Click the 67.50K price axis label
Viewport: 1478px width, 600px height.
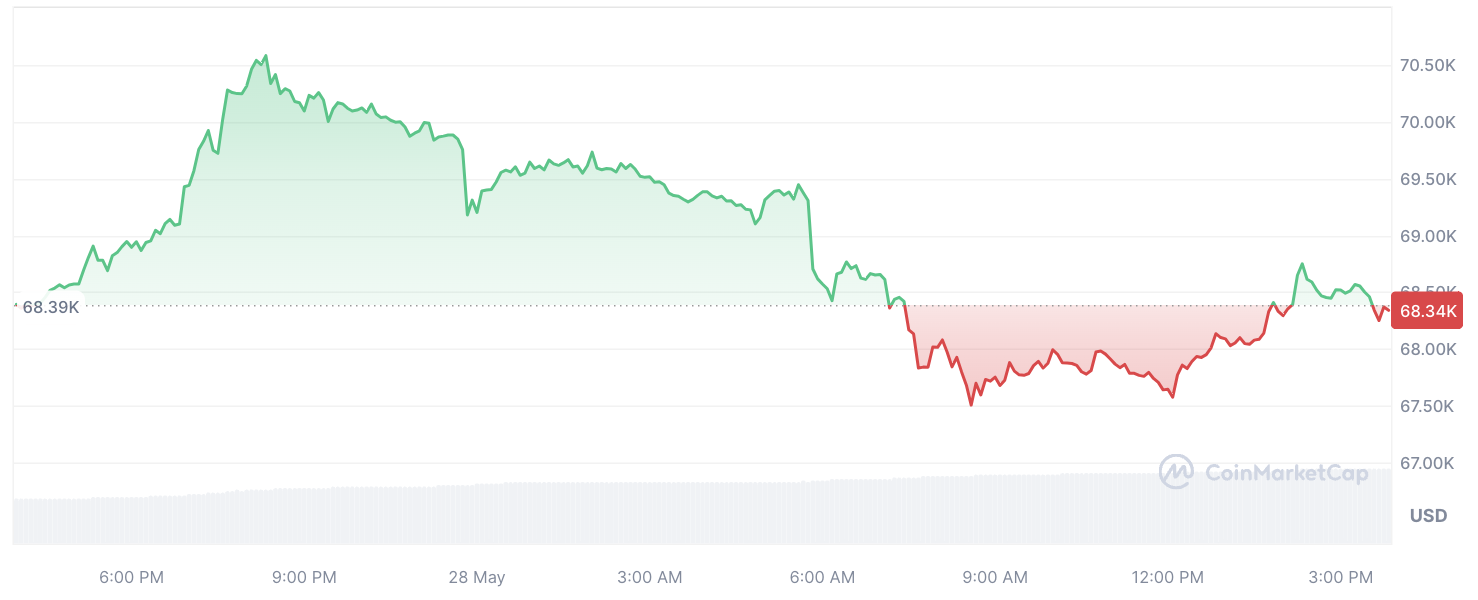(x=1427, y=406)
